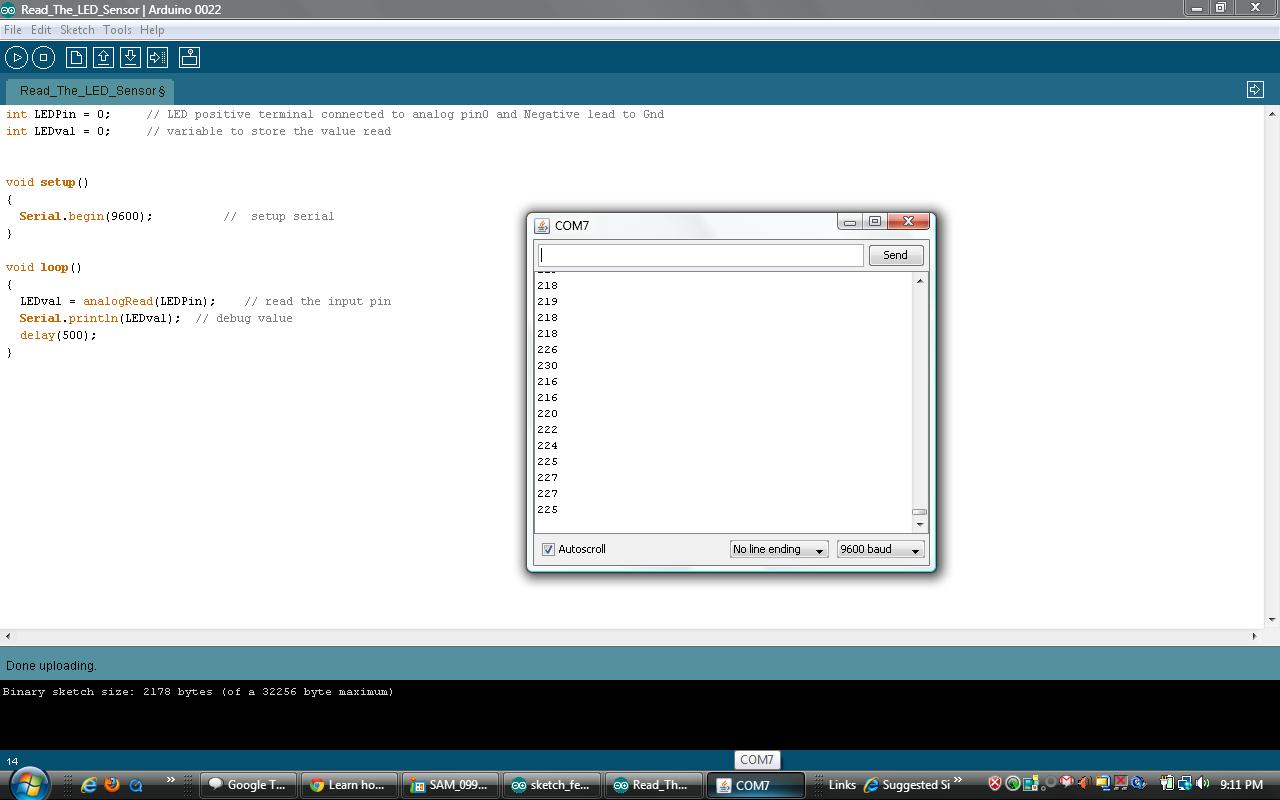Click the editor horizontal scroll left arrow

point(8,636)
